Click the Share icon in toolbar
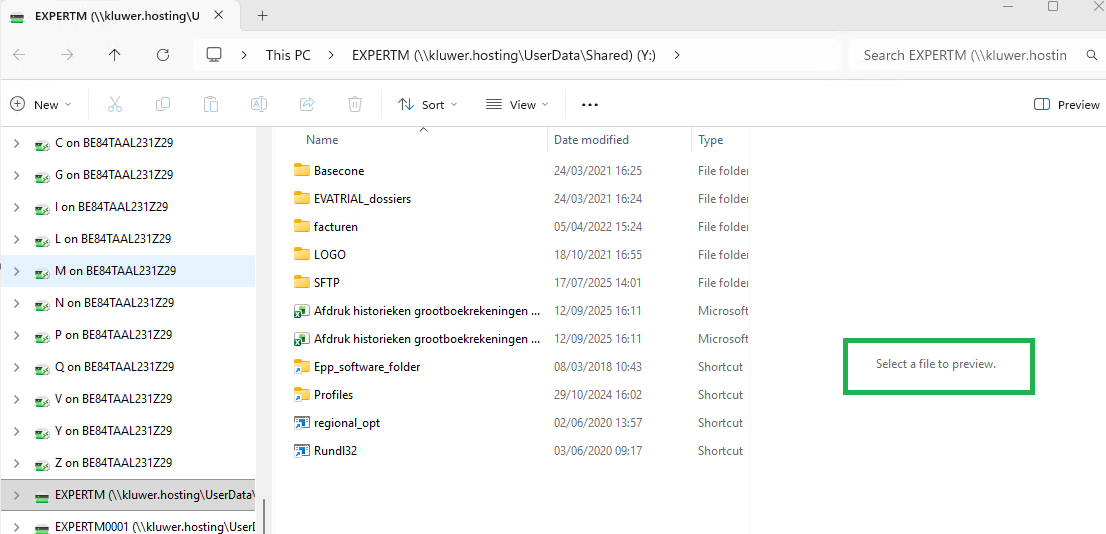 (x=307, y=104)
